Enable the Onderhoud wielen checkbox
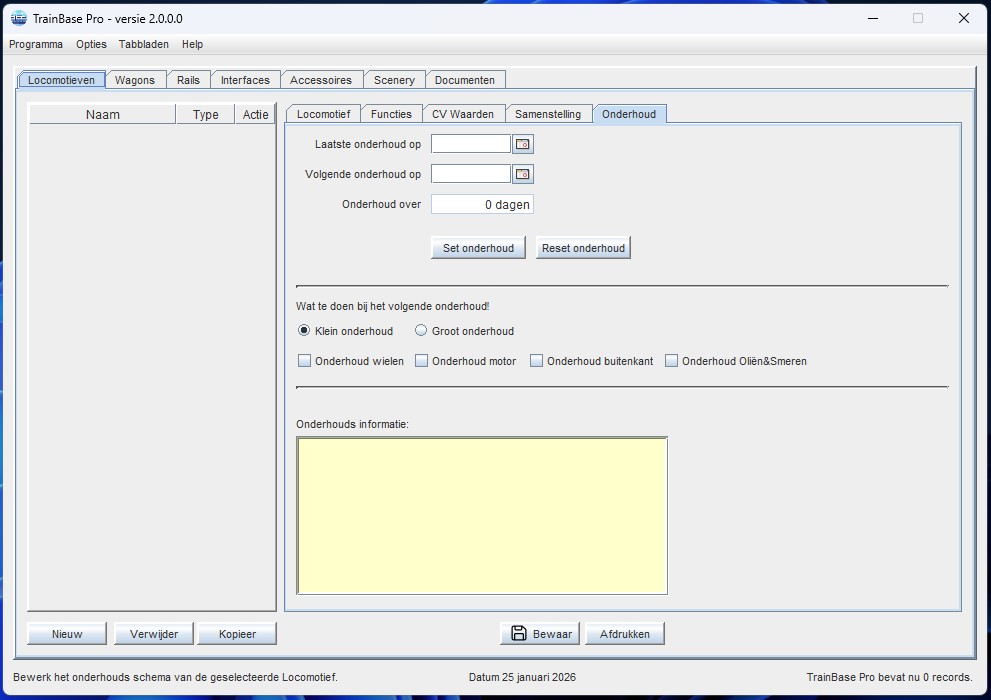 305,361
